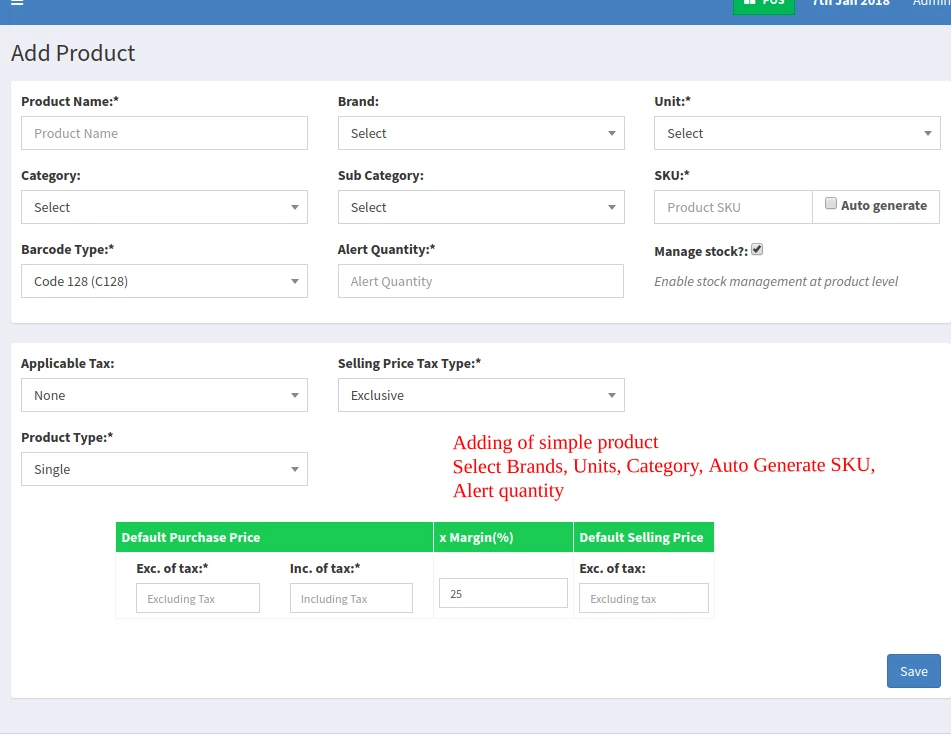The image size is (951, 741).
Task: Click the Product Name input field
Action: (164, 133)
